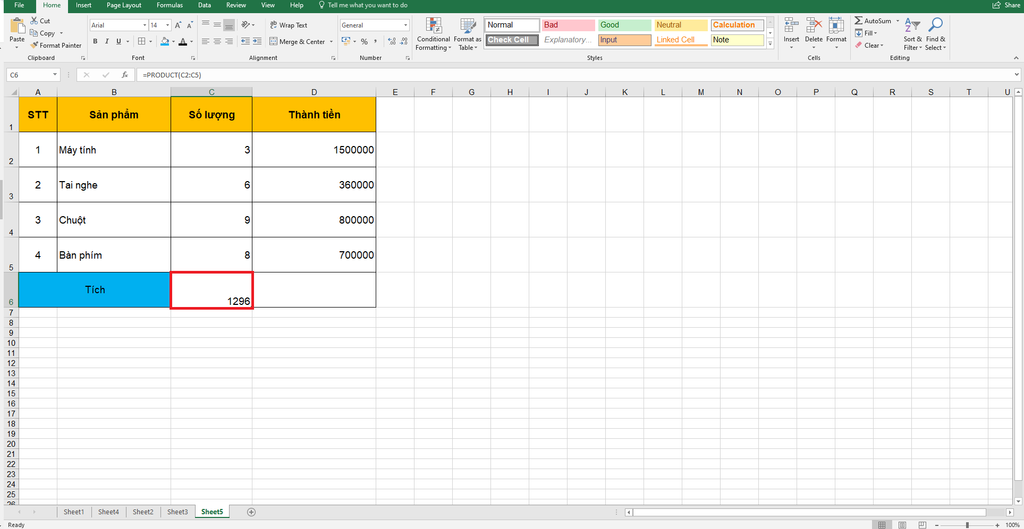Switch to the Page Layout tab

[x=124, y=5]
